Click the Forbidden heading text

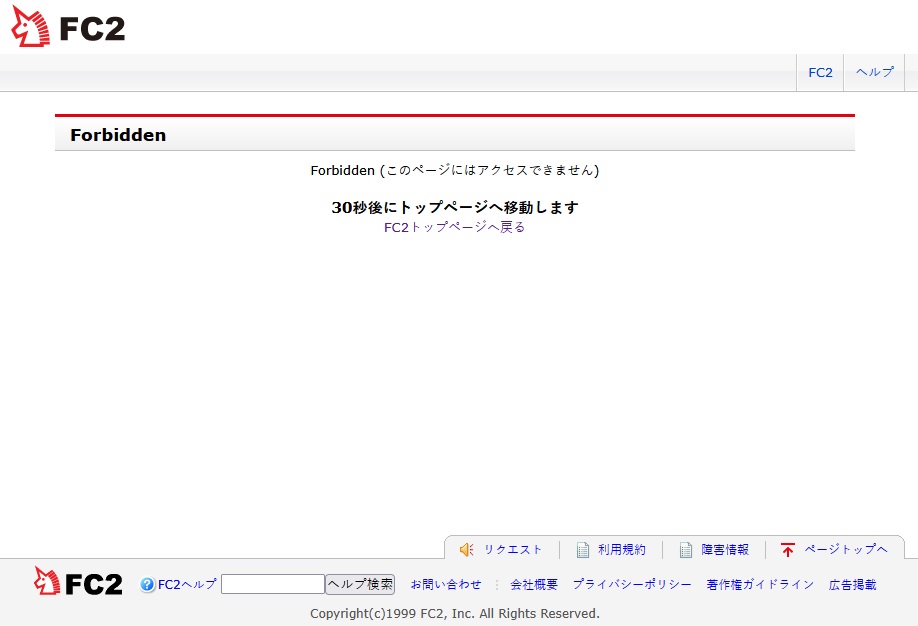118,135
